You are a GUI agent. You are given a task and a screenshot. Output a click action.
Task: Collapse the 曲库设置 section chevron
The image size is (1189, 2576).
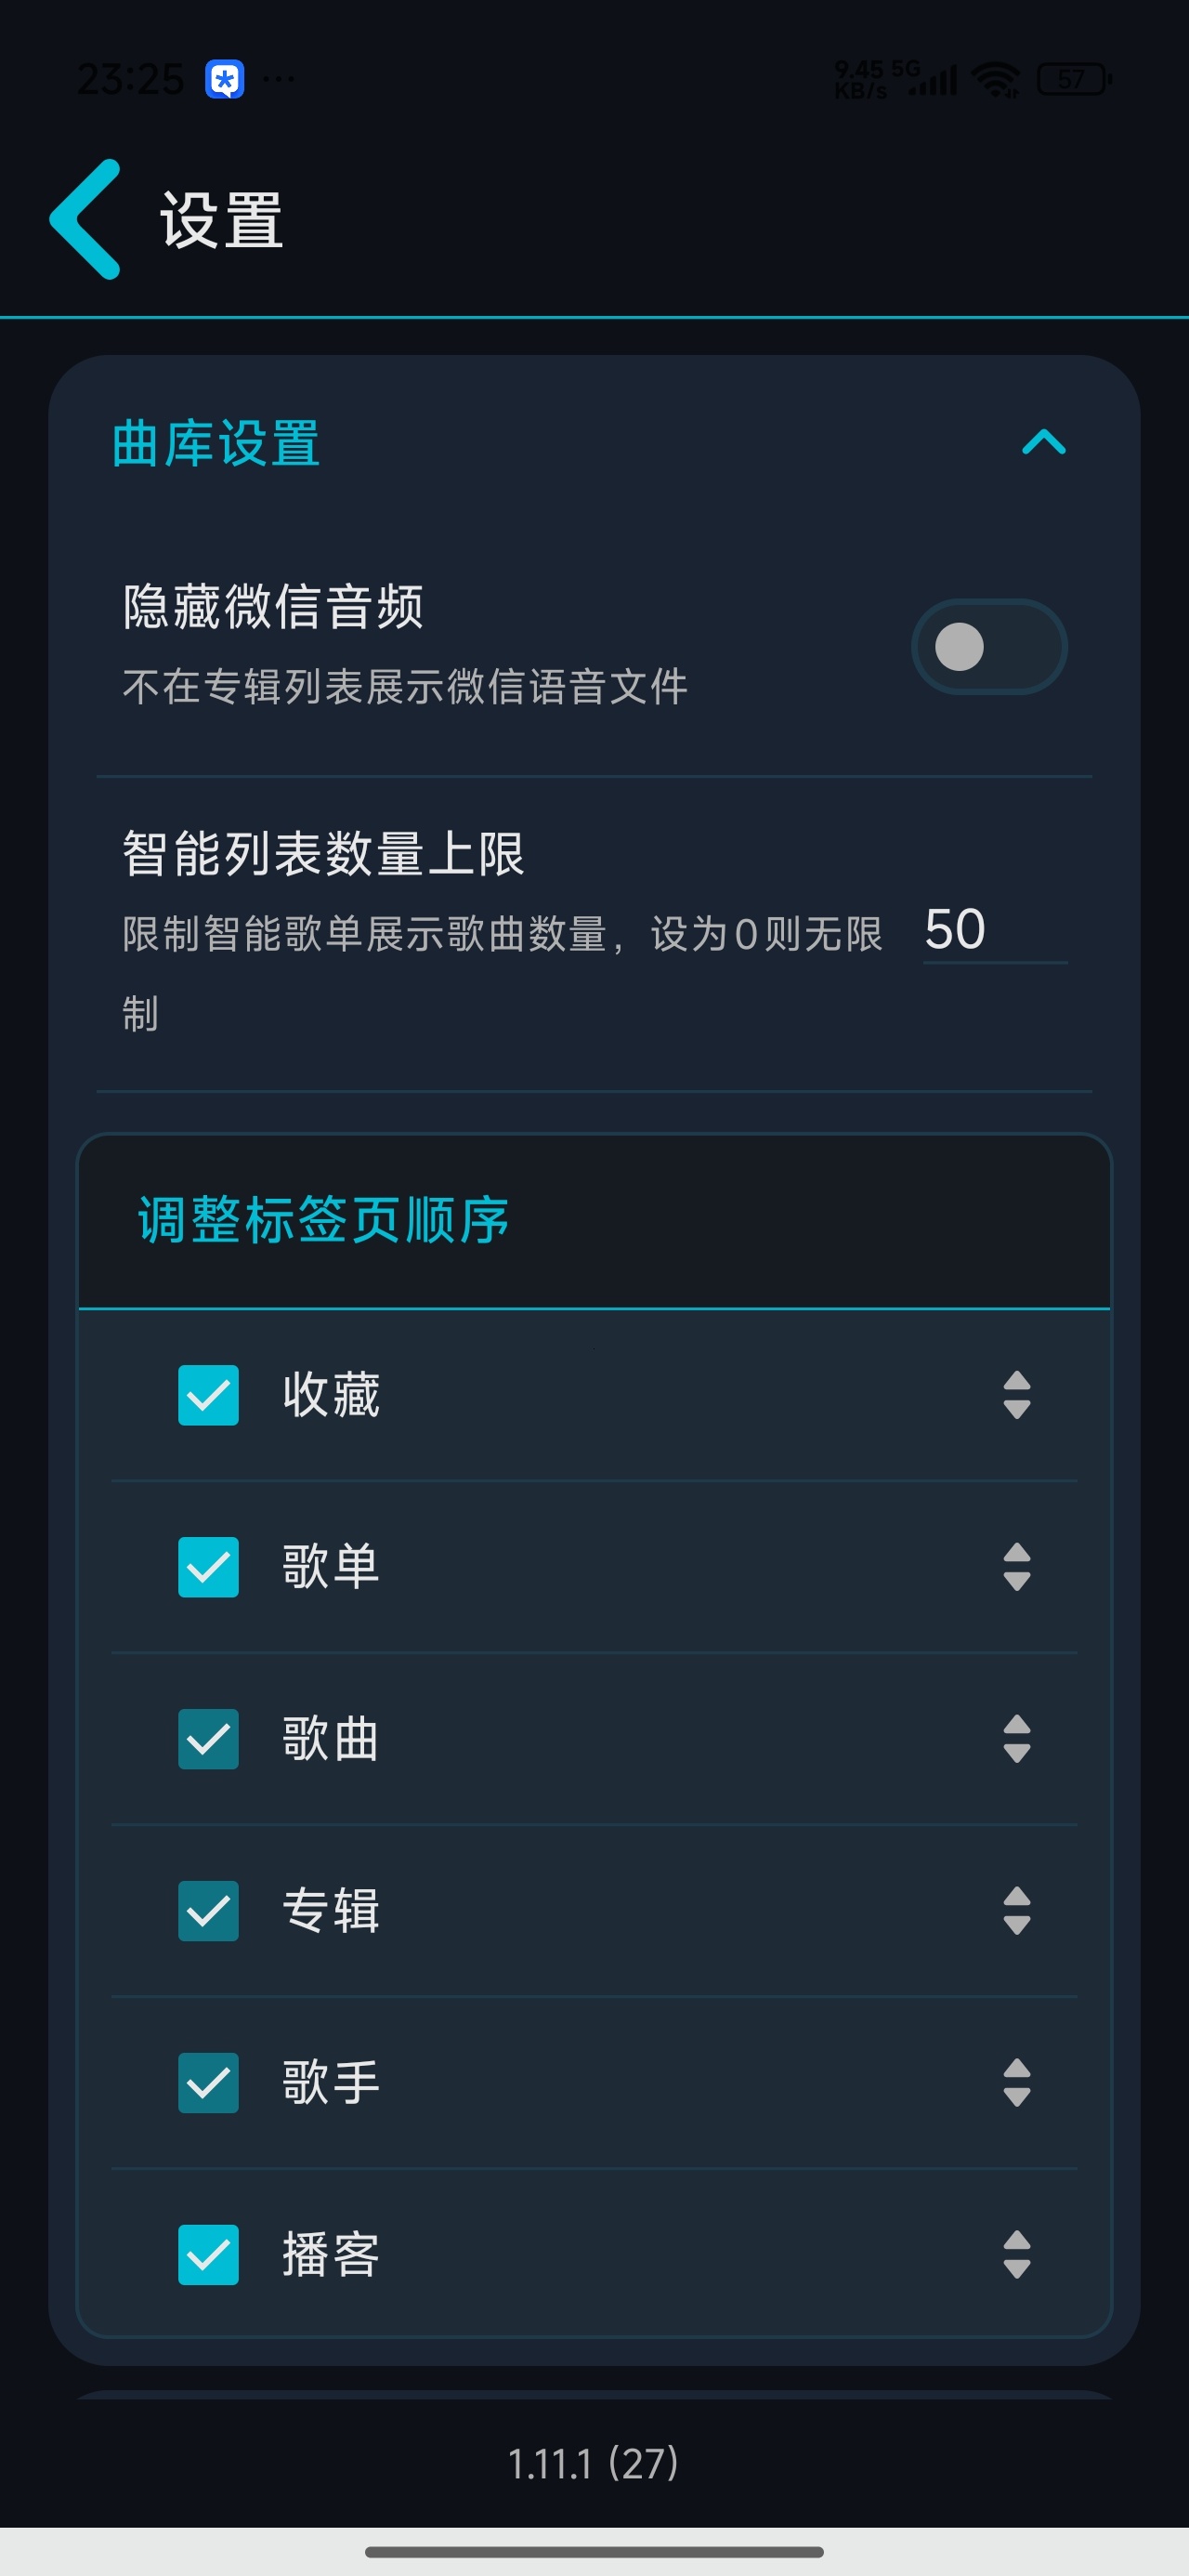click(x=1044, y=442)
